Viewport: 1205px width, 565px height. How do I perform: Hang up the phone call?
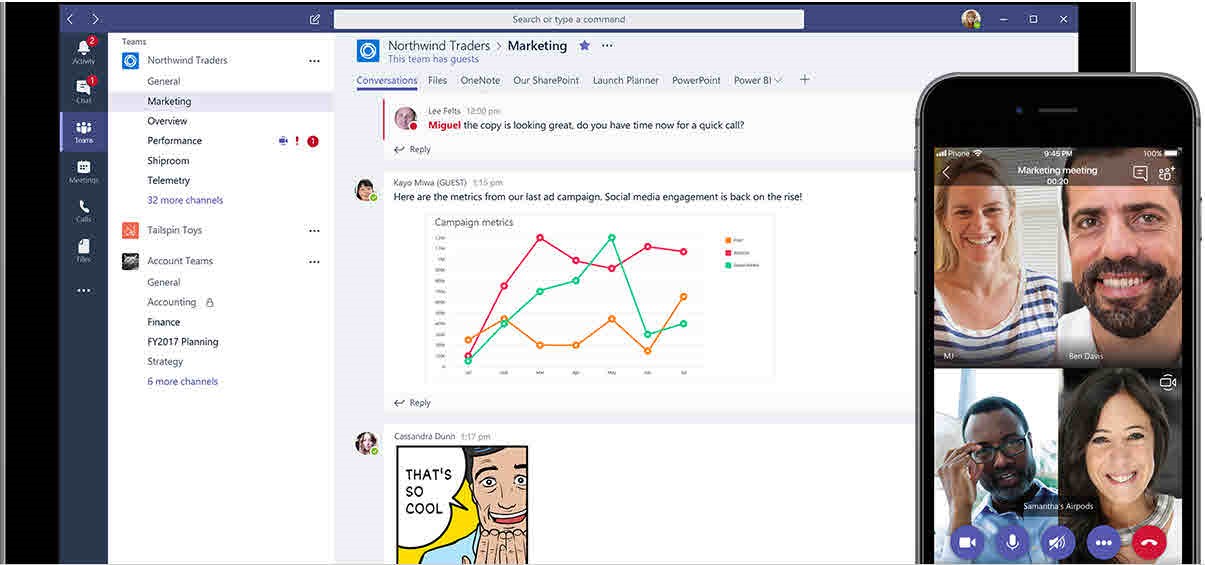(1149, 542)
